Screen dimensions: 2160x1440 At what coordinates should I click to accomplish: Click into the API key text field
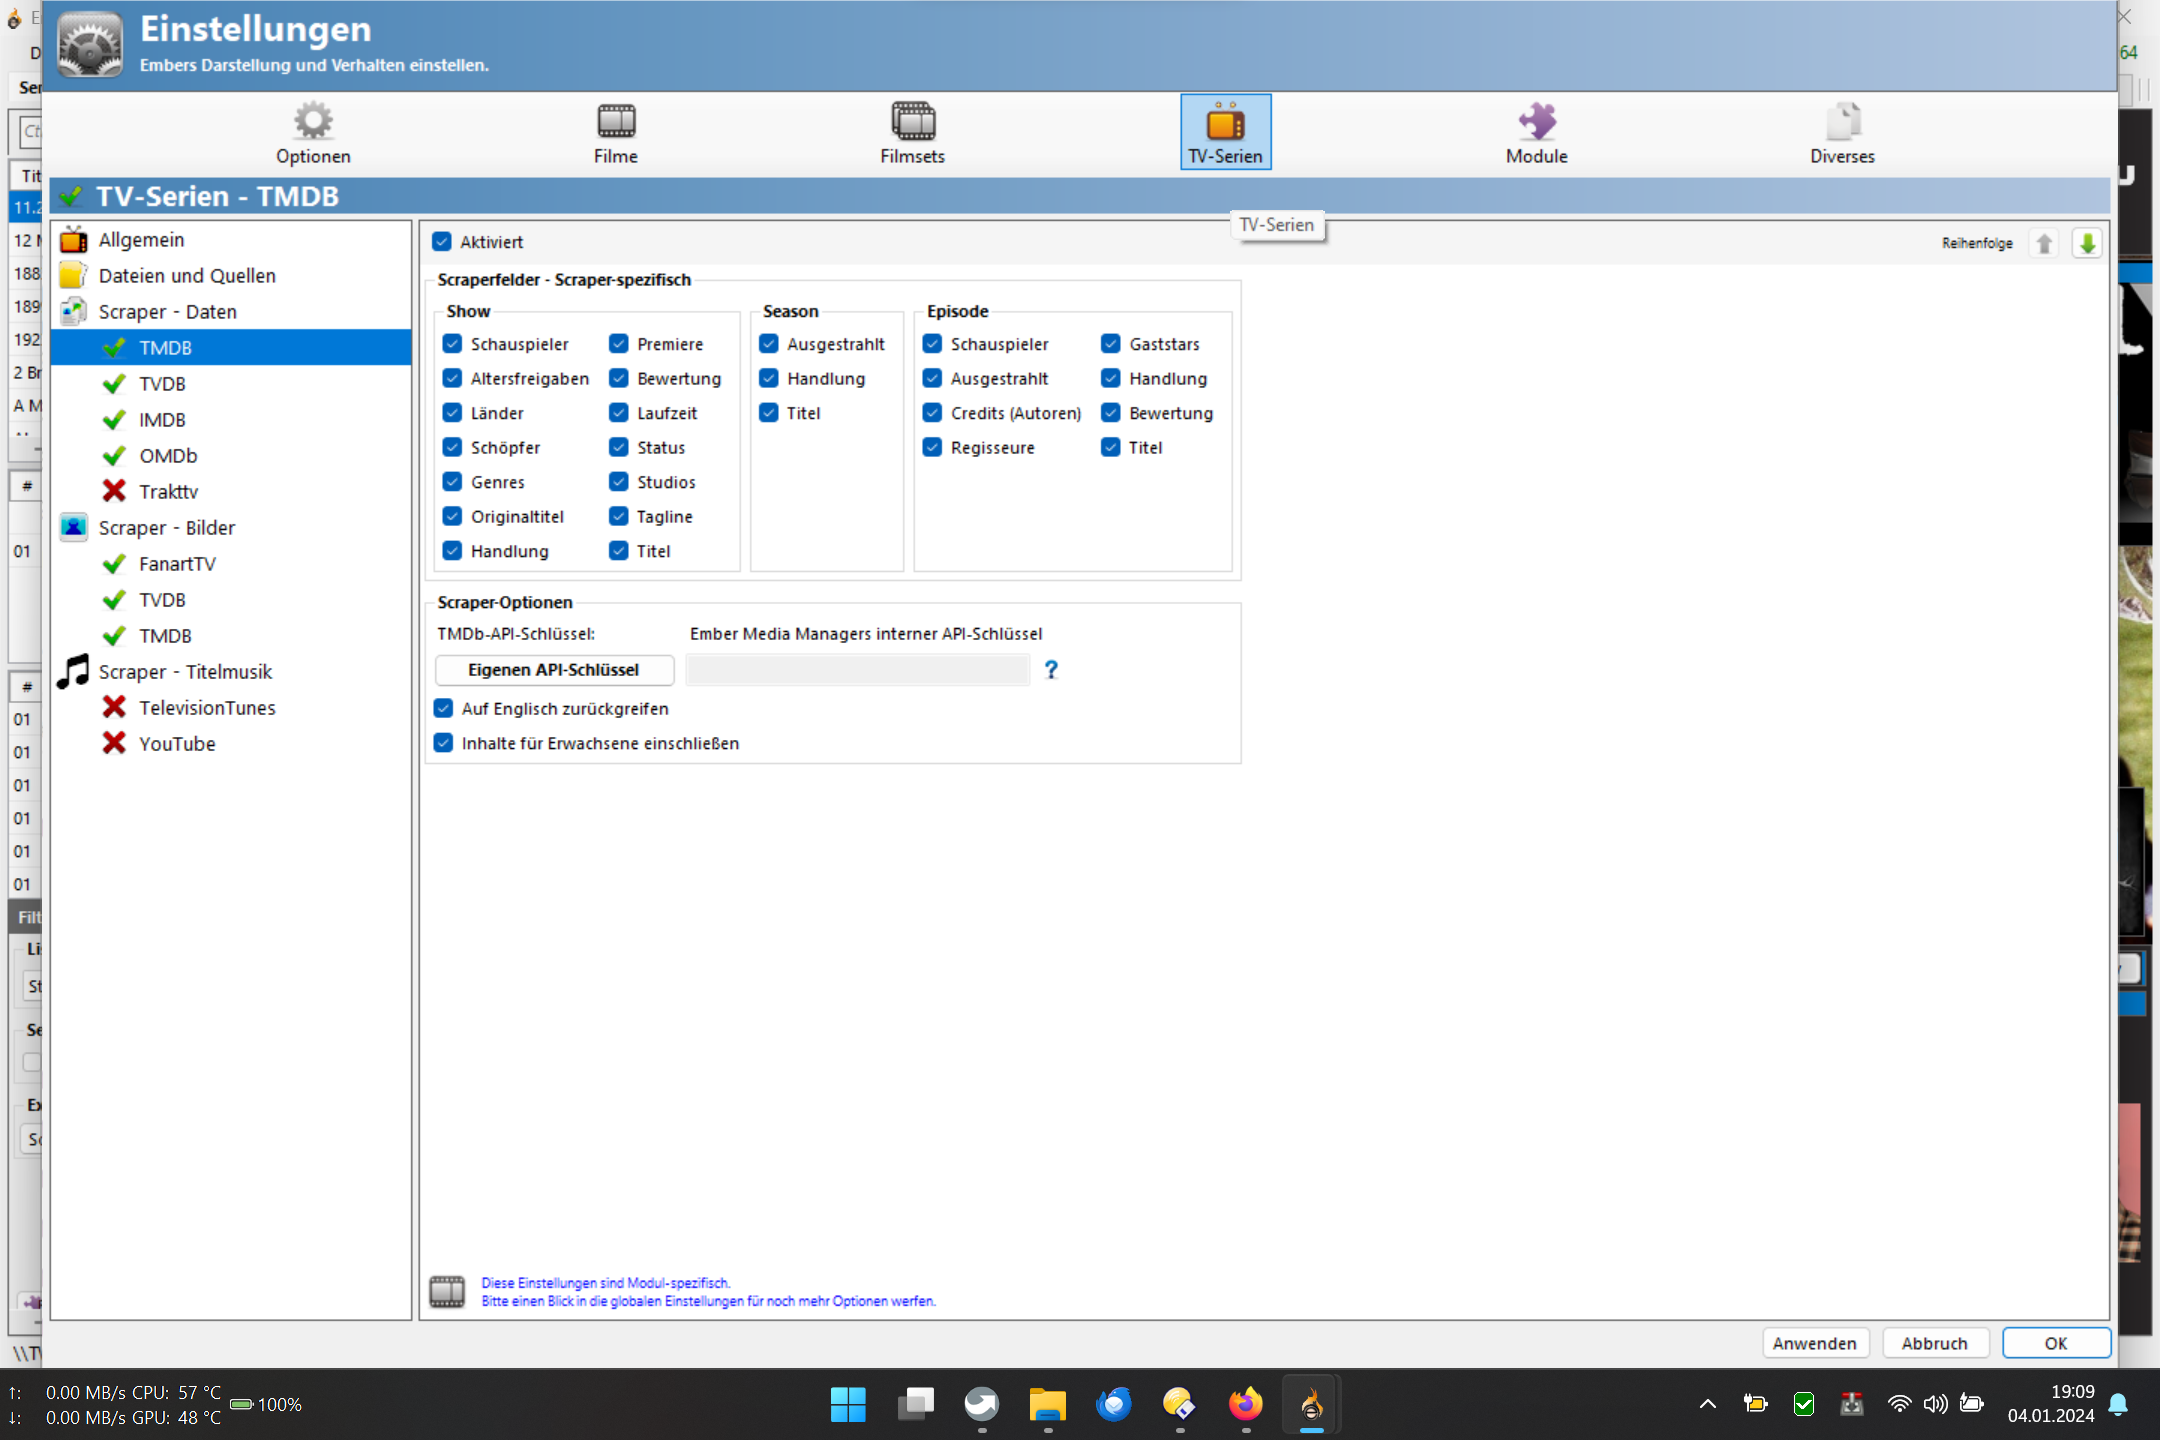click(x=858, y=670)
